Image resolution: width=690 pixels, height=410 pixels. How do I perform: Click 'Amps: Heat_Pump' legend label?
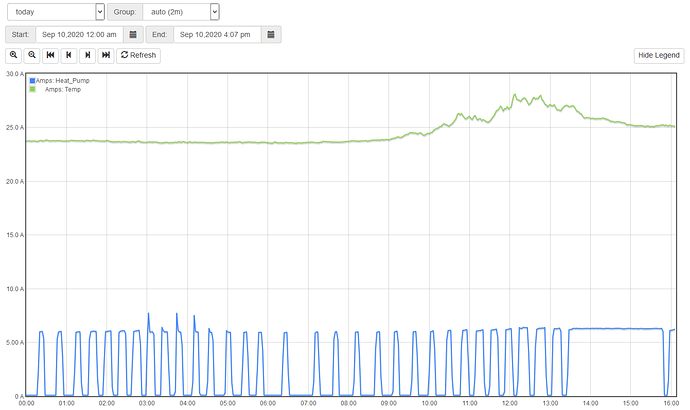point(62,81)
